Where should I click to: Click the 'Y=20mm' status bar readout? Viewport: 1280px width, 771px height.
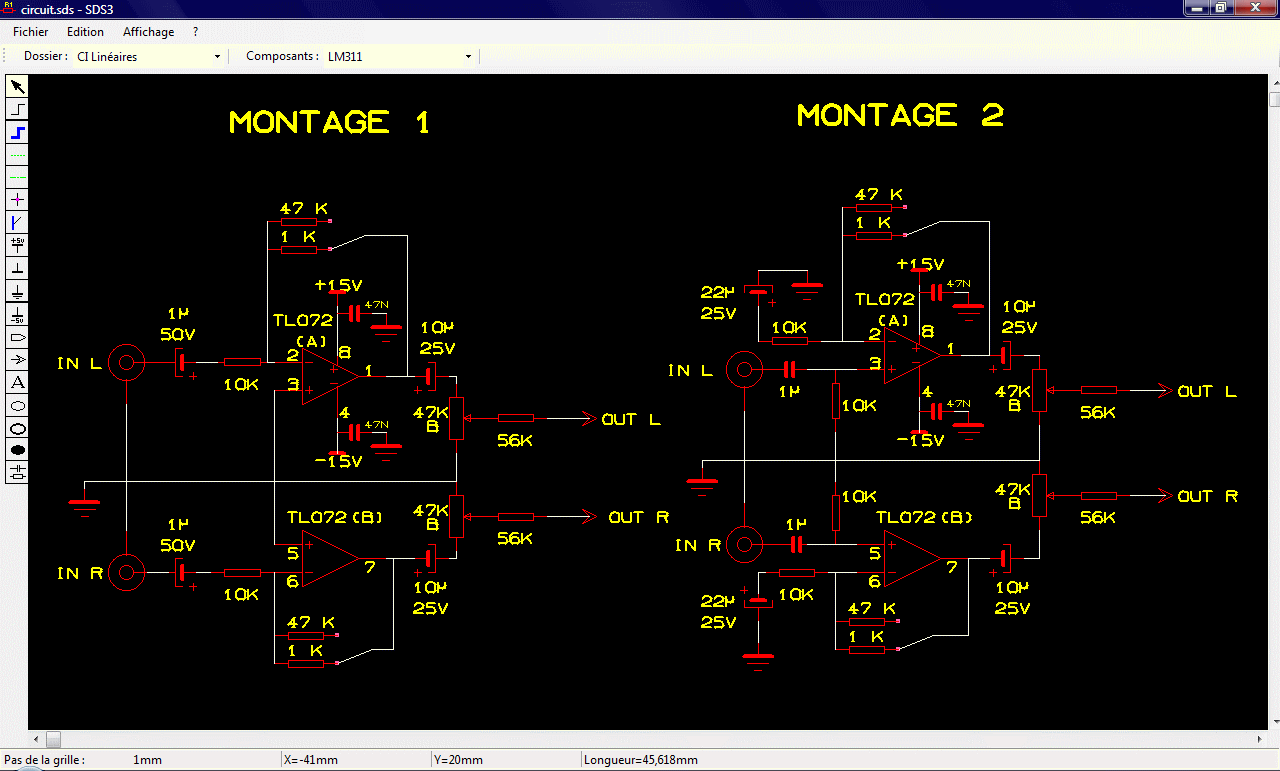[459, 760]
